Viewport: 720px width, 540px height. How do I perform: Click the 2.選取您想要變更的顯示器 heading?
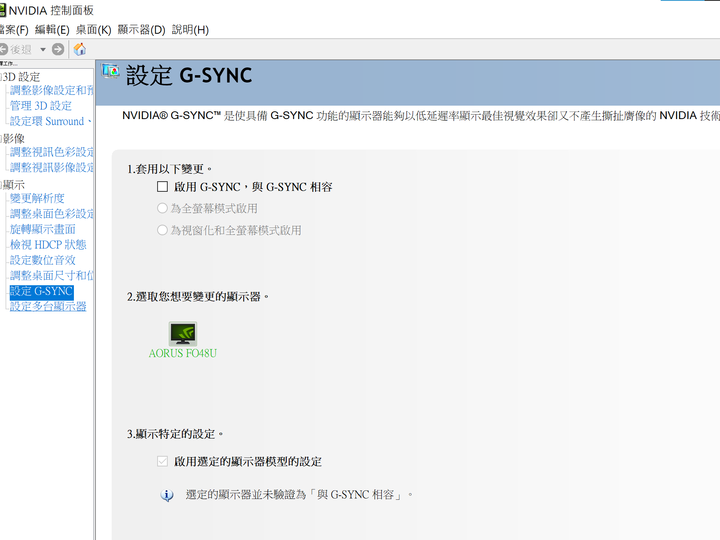198,297
